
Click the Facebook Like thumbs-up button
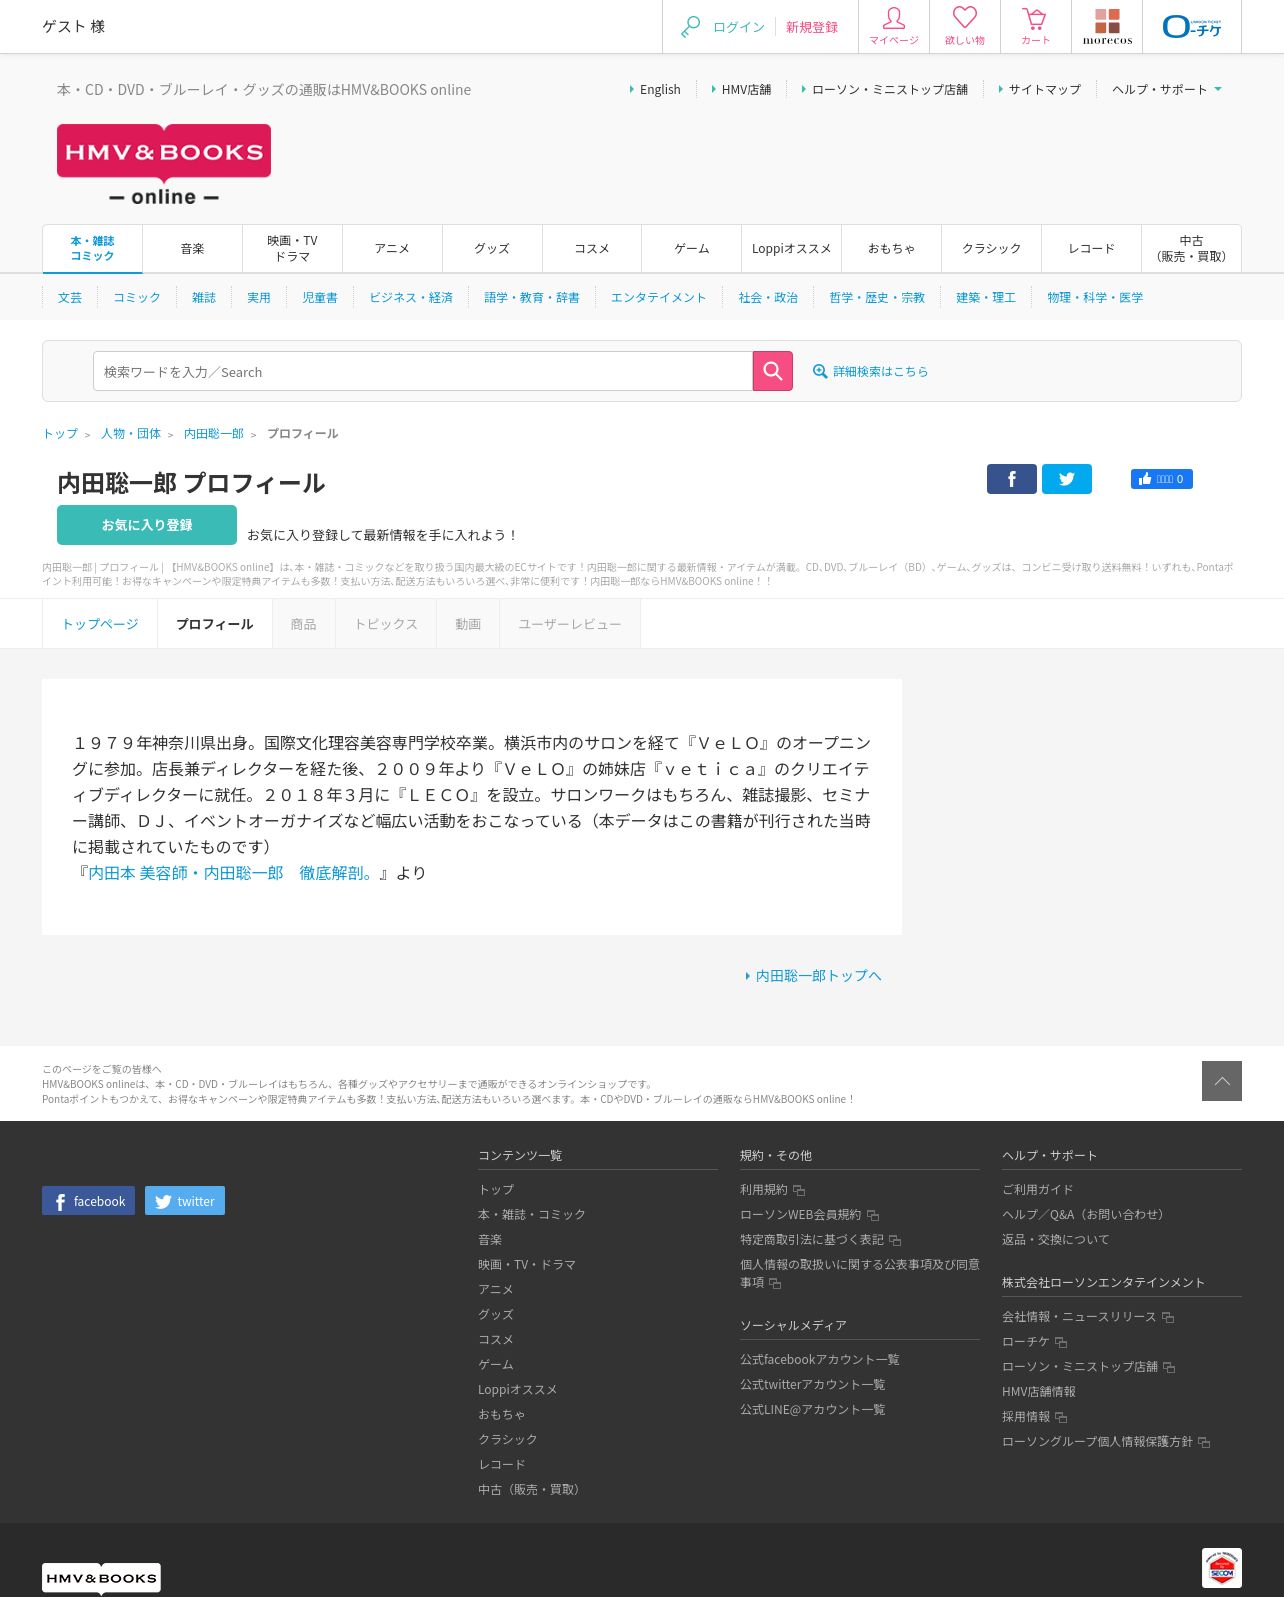click(x=1162, y=479)
